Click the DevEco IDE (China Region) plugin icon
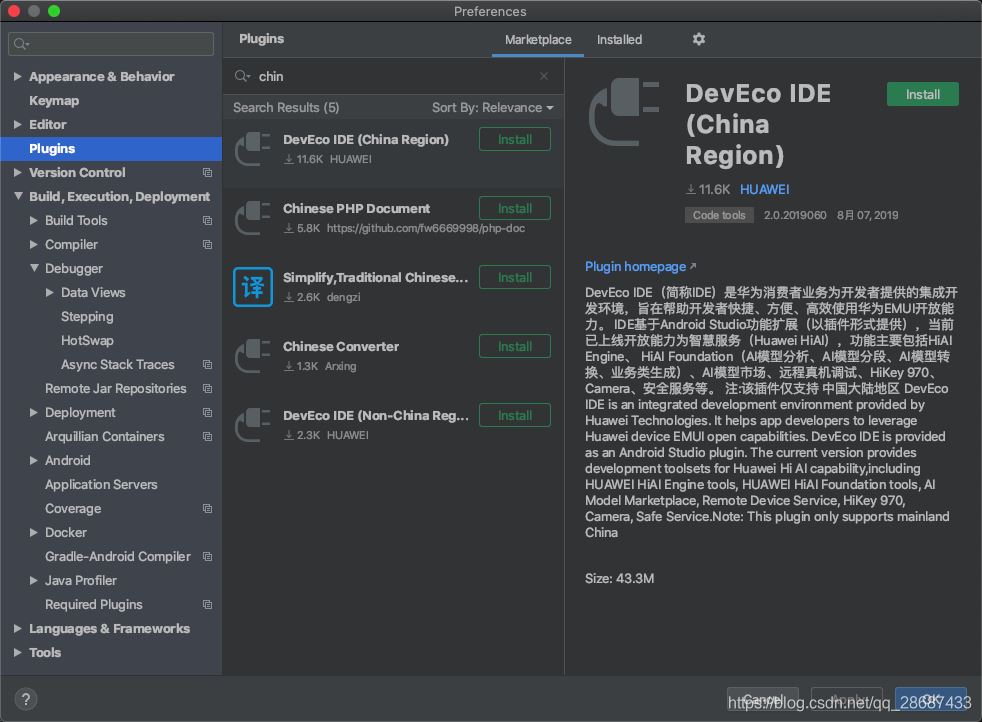Screen dimensions: 982x722 [x=252, y=149]
